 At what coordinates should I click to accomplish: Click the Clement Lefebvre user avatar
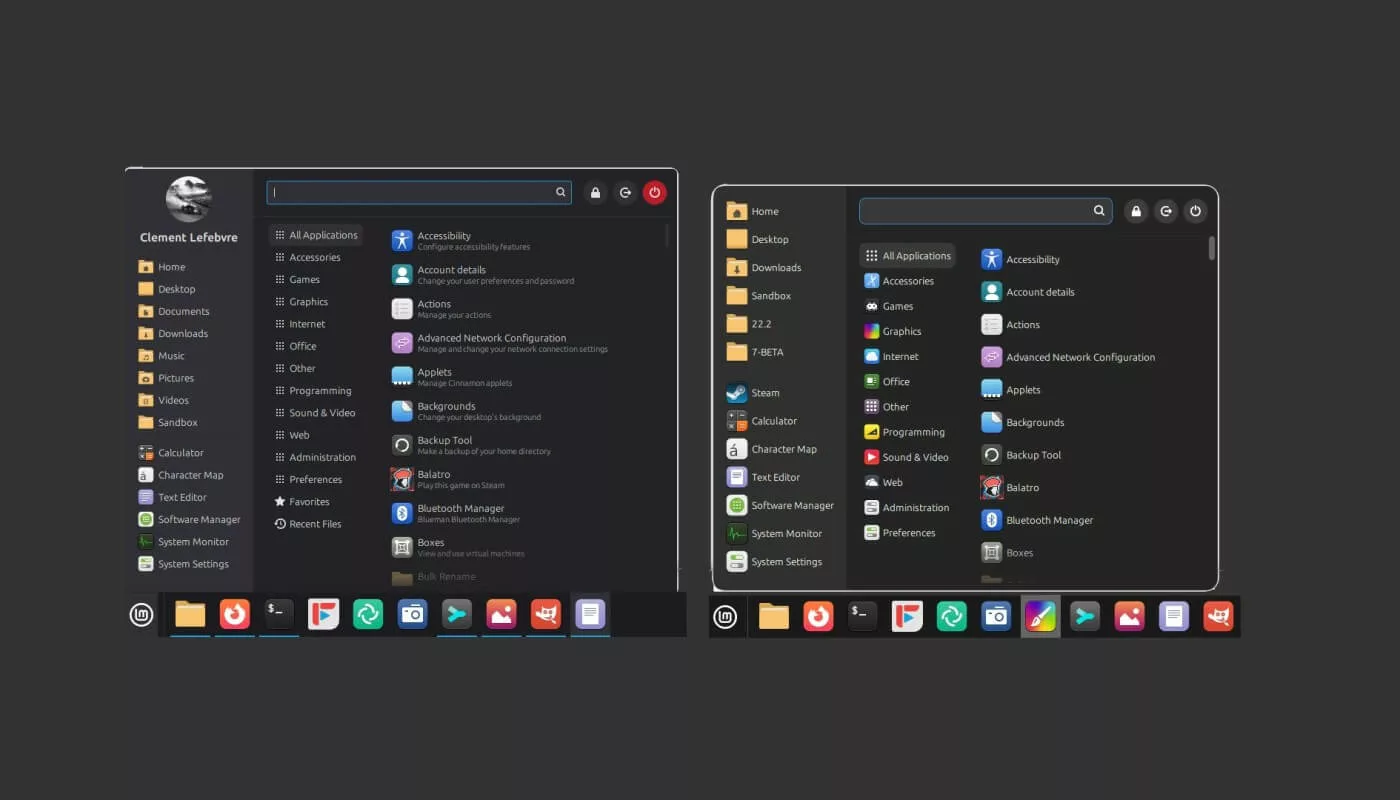pyautogui.click(x=188, y=200)
